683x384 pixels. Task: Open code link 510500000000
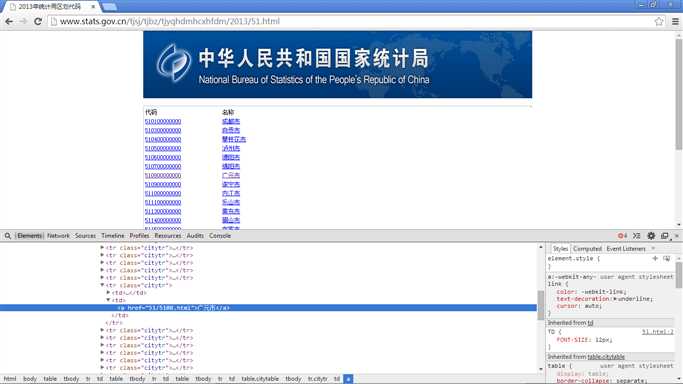(x=163, y=148)
